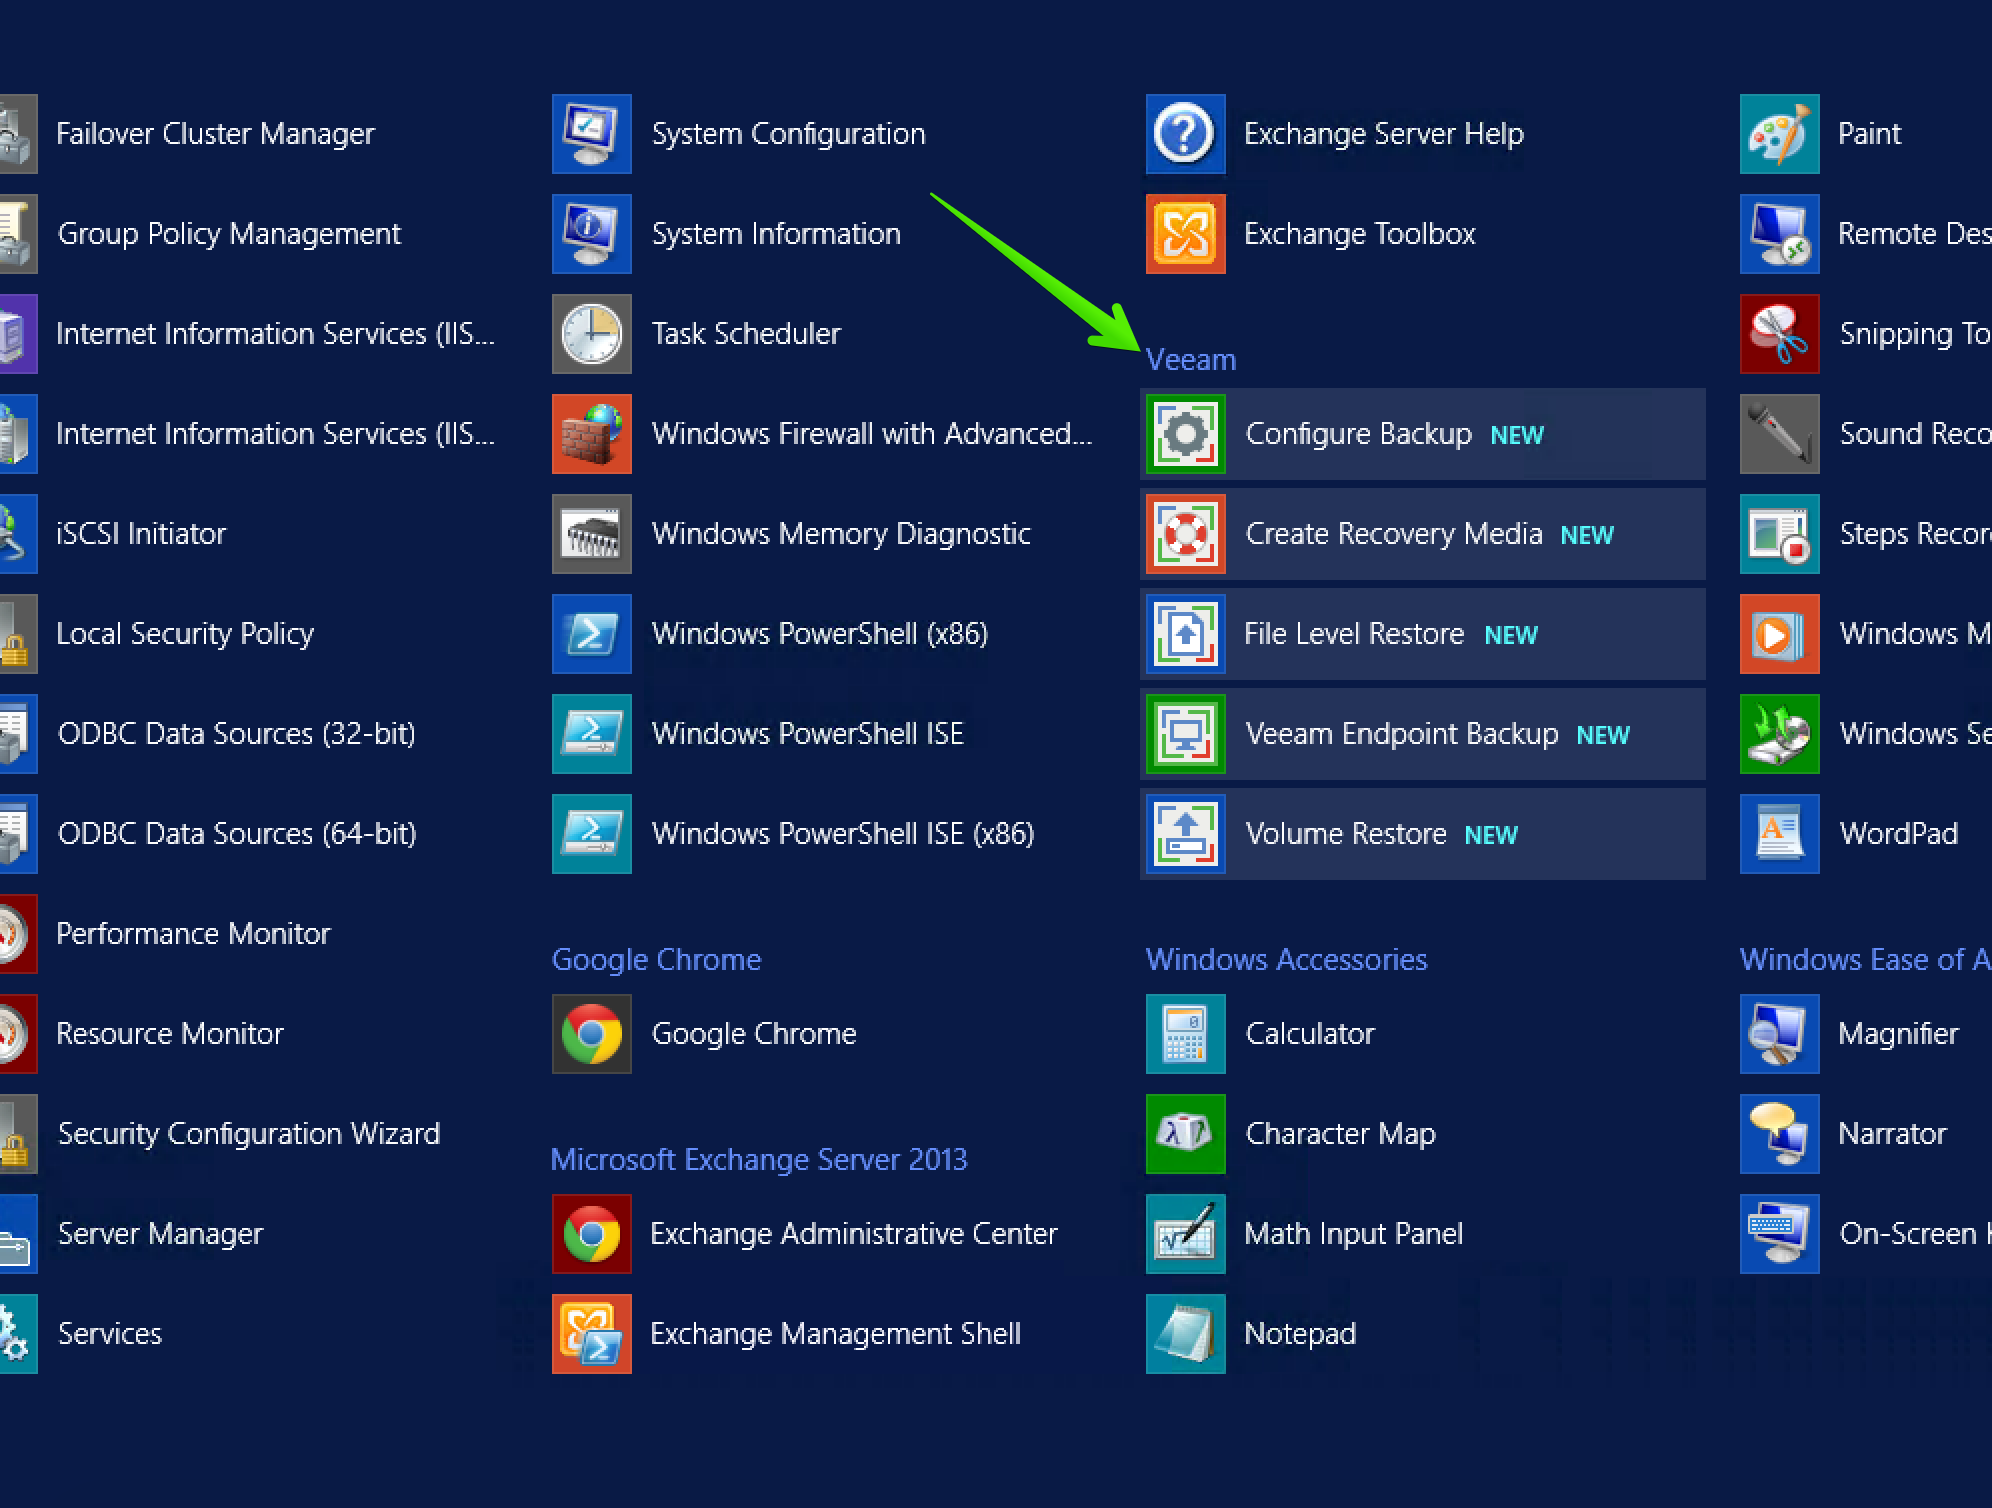Viewport: 1992px width, 1508px height.
Task: Select the Windows Ease of Access header
Action: click(1865, 960)
